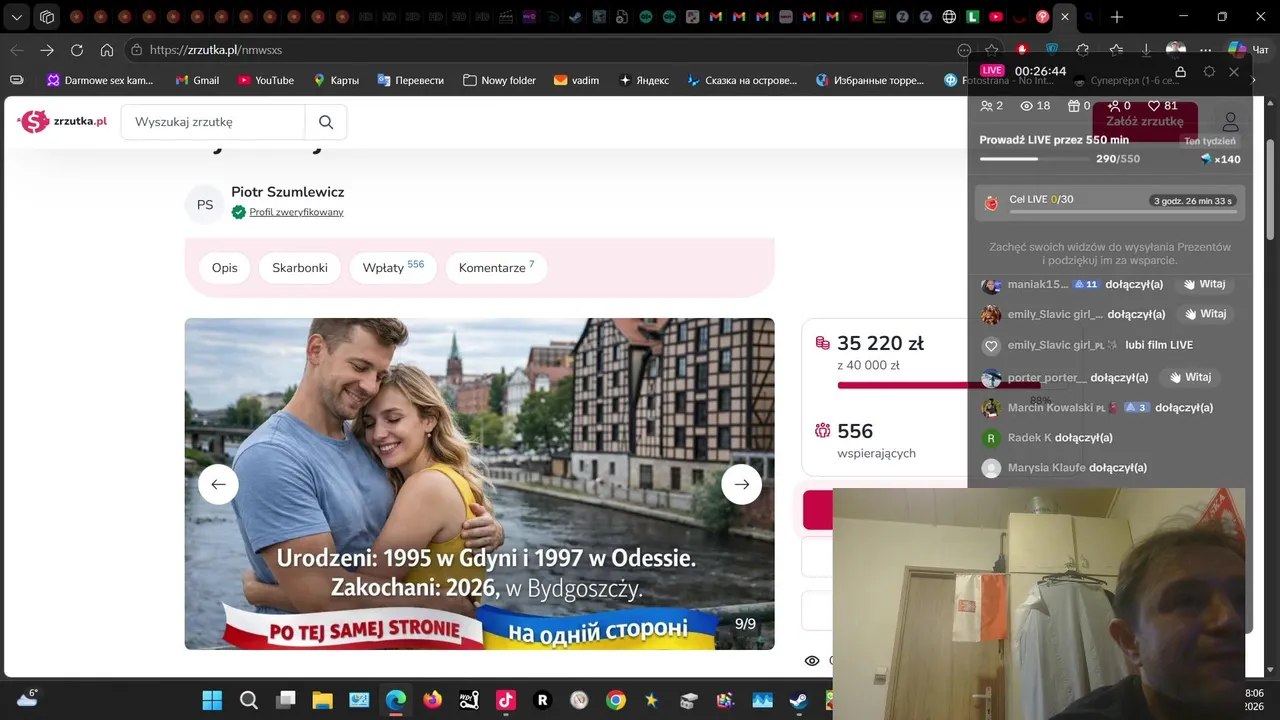This screenshot has width=1280, height=720.
Task: Open LIVE panel settings gear
Action: [x=1209, y=72]
